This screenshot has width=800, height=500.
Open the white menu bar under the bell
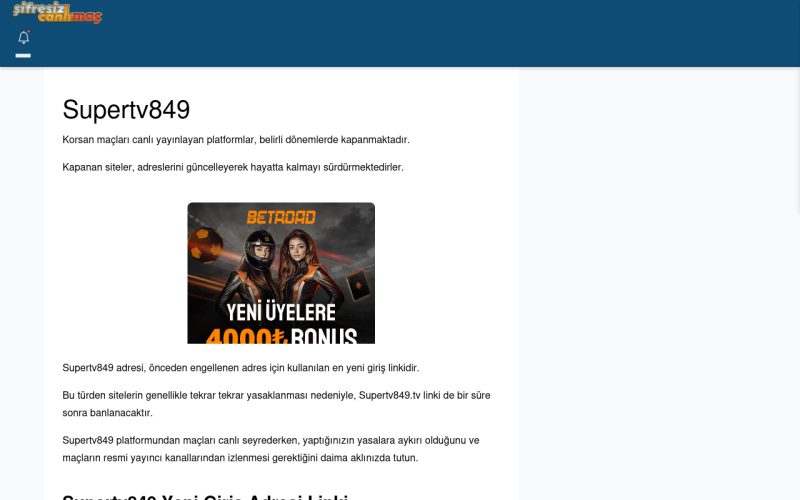tap(23, 56)
